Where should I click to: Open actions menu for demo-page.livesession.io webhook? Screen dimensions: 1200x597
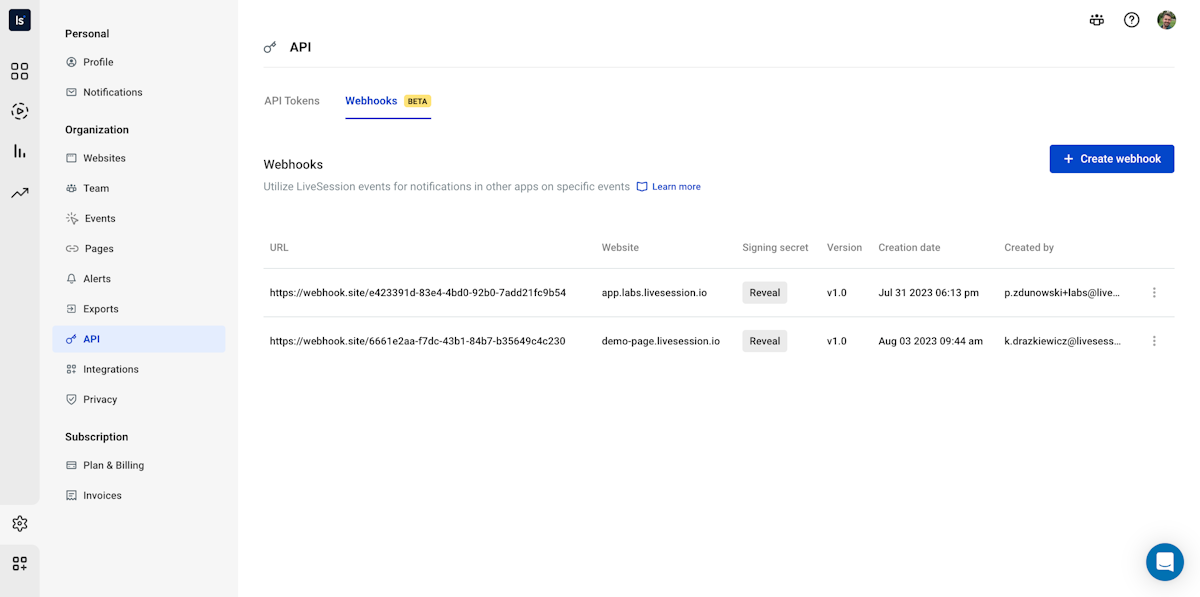pyautogui.click(x=1154, y=341)
